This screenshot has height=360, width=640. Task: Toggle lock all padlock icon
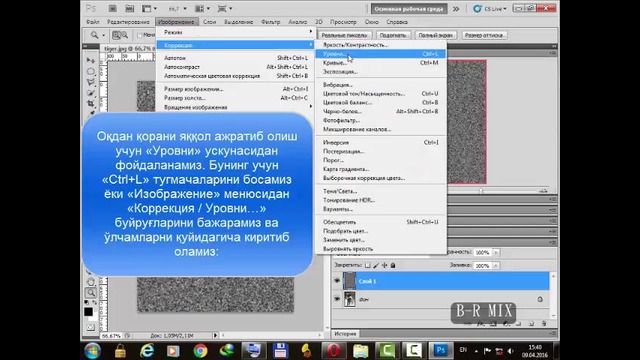pos(393,265)
